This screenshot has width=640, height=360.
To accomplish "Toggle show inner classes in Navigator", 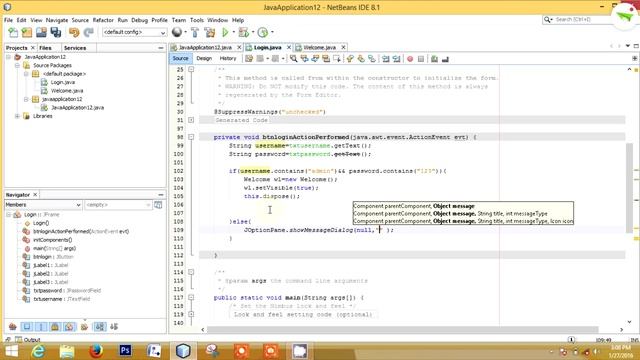I will pos(69,327).
